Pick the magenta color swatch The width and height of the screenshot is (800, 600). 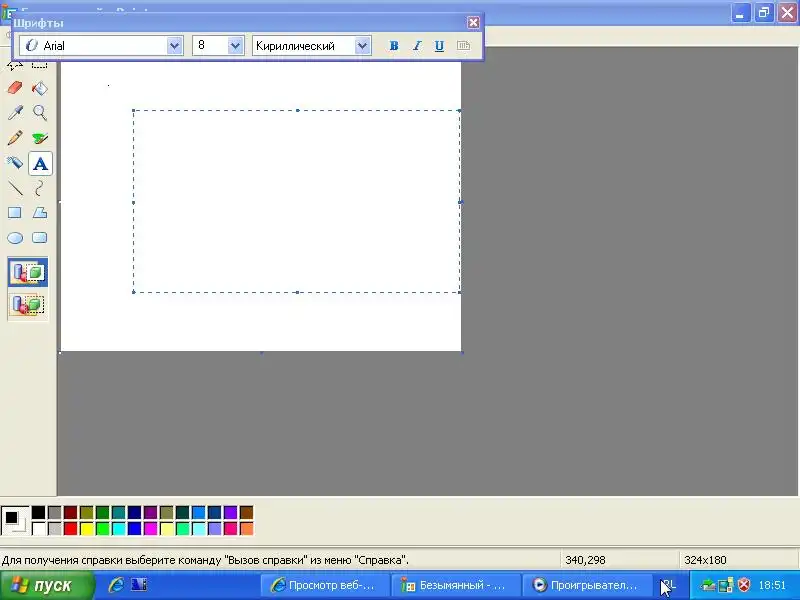coord(151,528)
